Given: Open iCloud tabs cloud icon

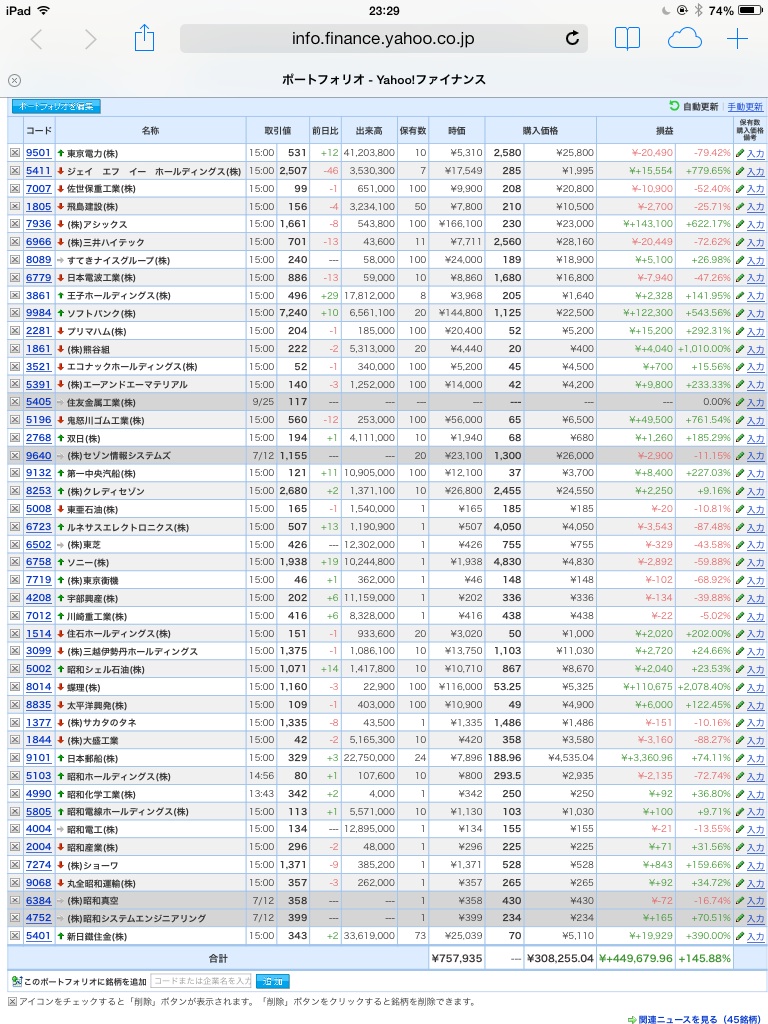Looking at the screenshot, I should (684, 39).
